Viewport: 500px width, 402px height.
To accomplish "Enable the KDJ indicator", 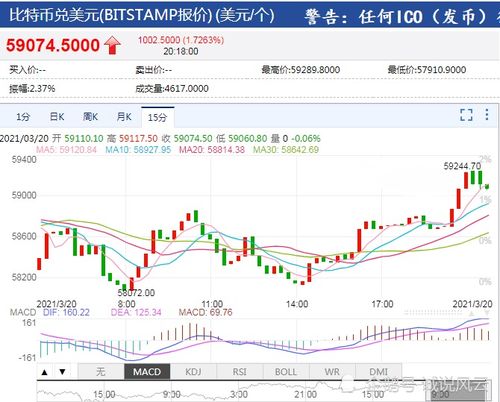I will (x=193, y=372).
